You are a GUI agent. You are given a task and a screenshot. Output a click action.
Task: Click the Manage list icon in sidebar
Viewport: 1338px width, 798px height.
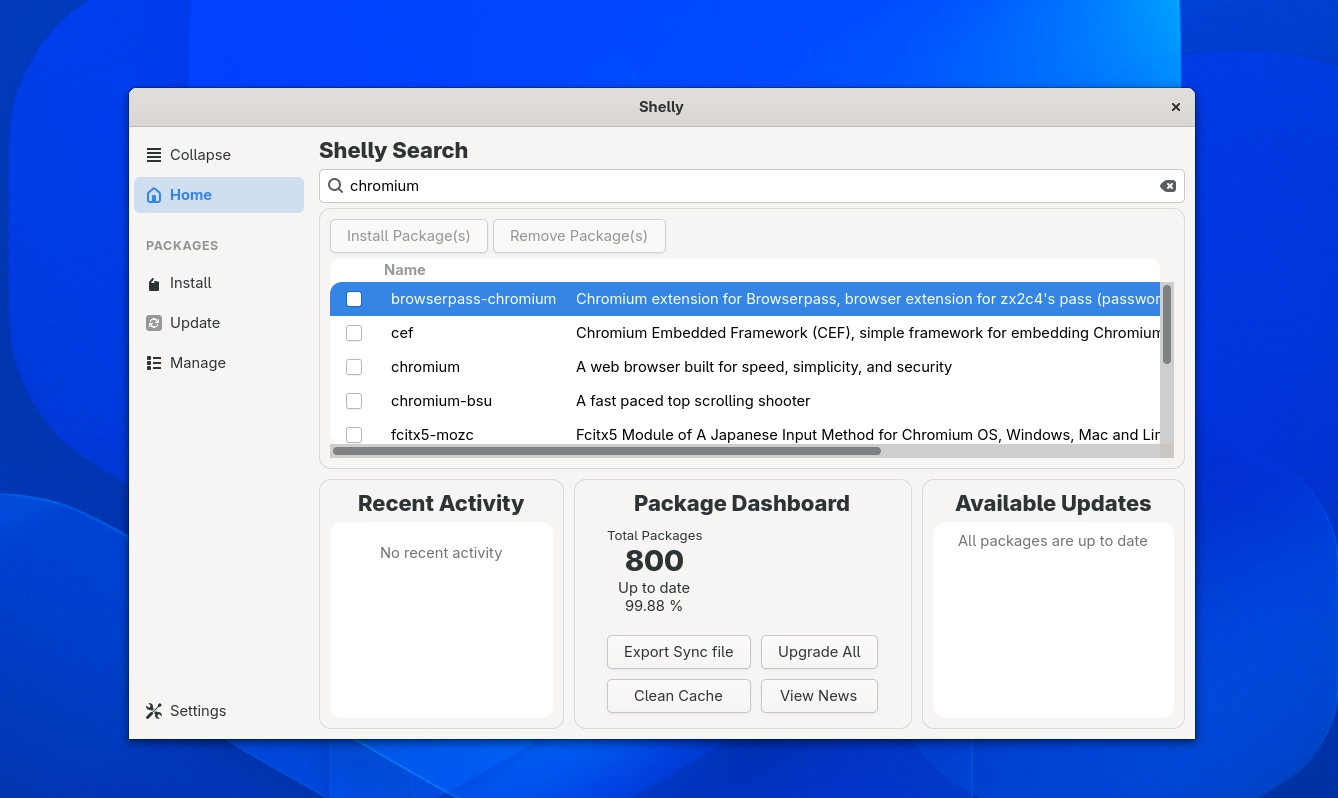tap(154, 363)
